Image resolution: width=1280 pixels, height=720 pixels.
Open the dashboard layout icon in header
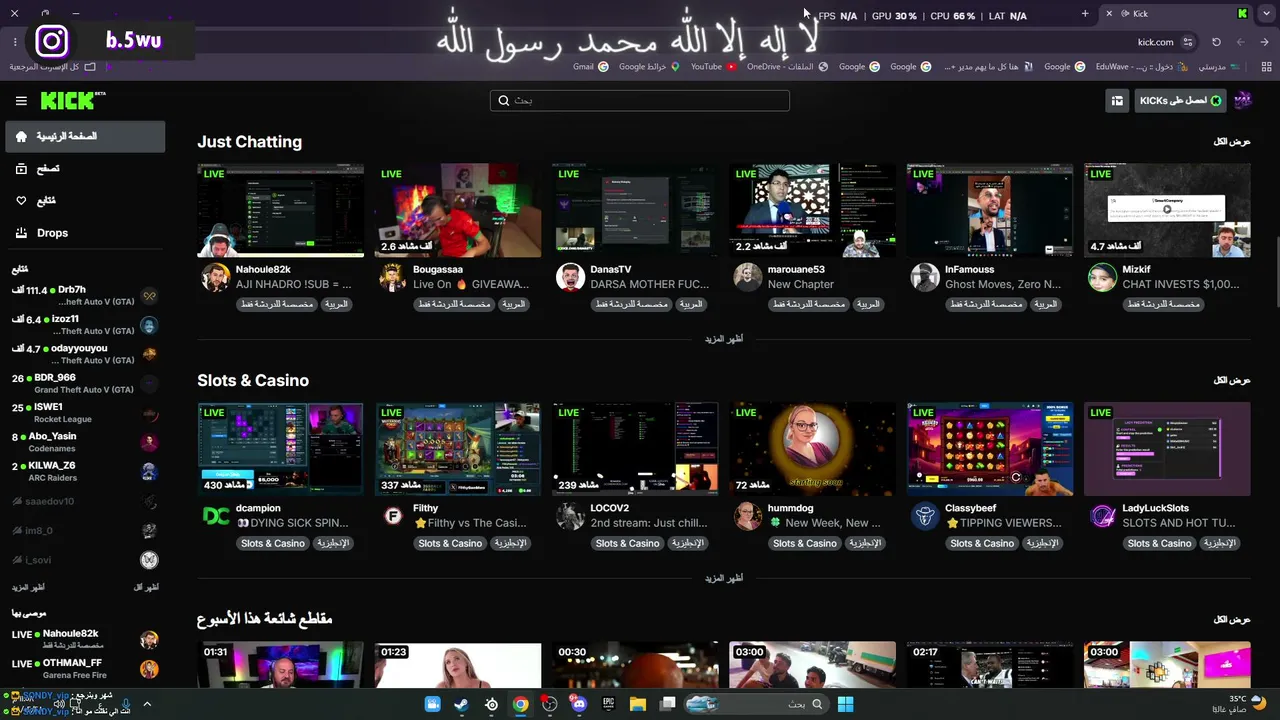click(1117, 100)
